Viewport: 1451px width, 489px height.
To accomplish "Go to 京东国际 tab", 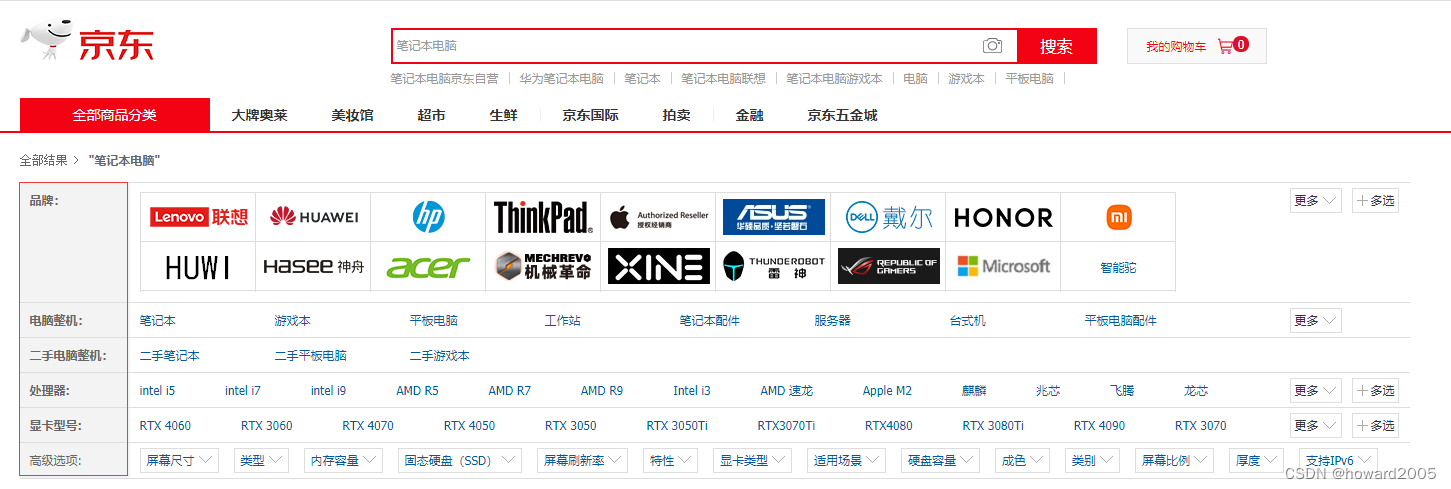I will coord(590,115).
